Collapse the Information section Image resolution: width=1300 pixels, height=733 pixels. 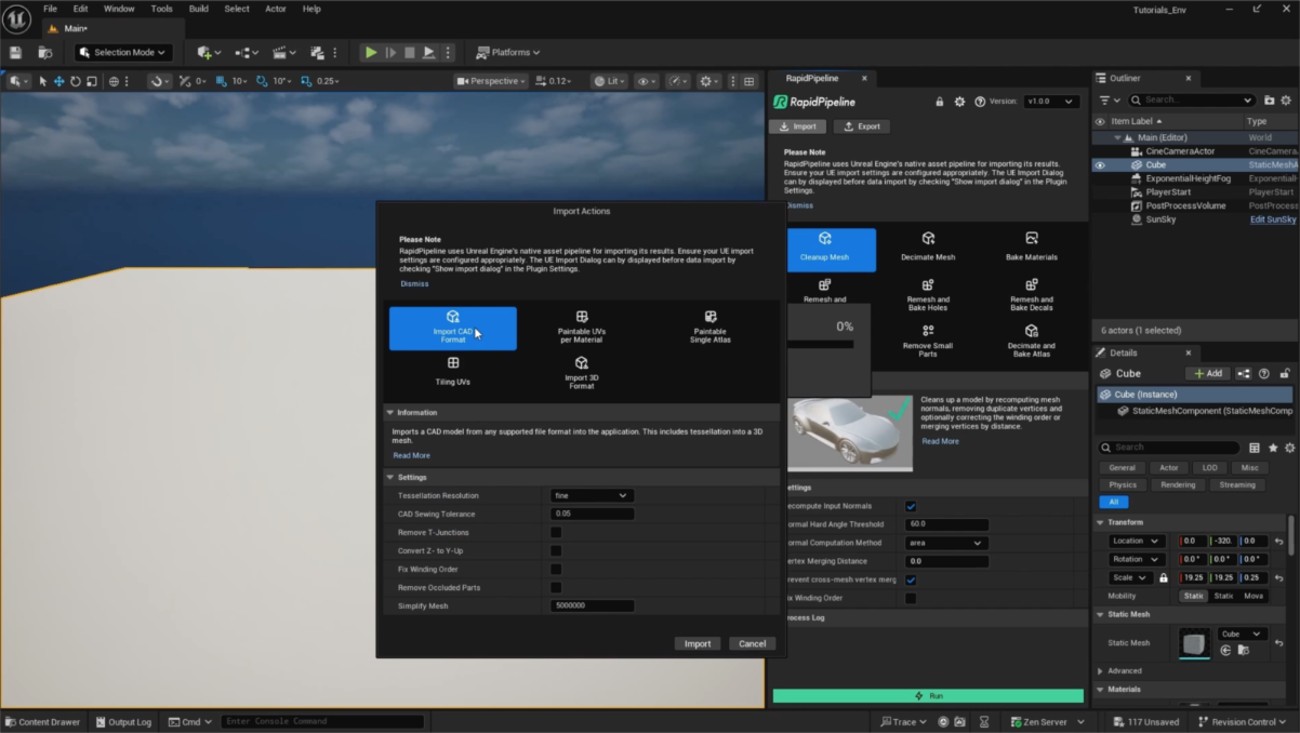coord(390,412)
